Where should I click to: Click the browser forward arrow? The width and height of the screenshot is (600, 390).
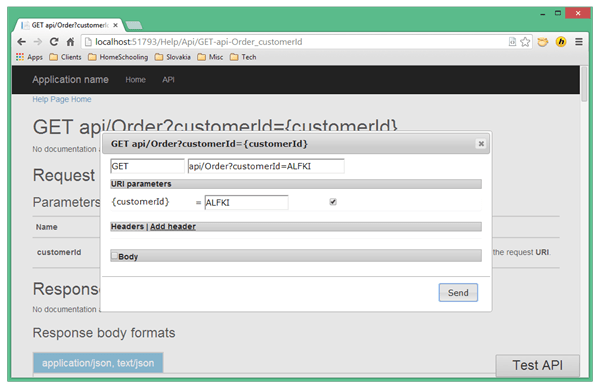[38, 42]
